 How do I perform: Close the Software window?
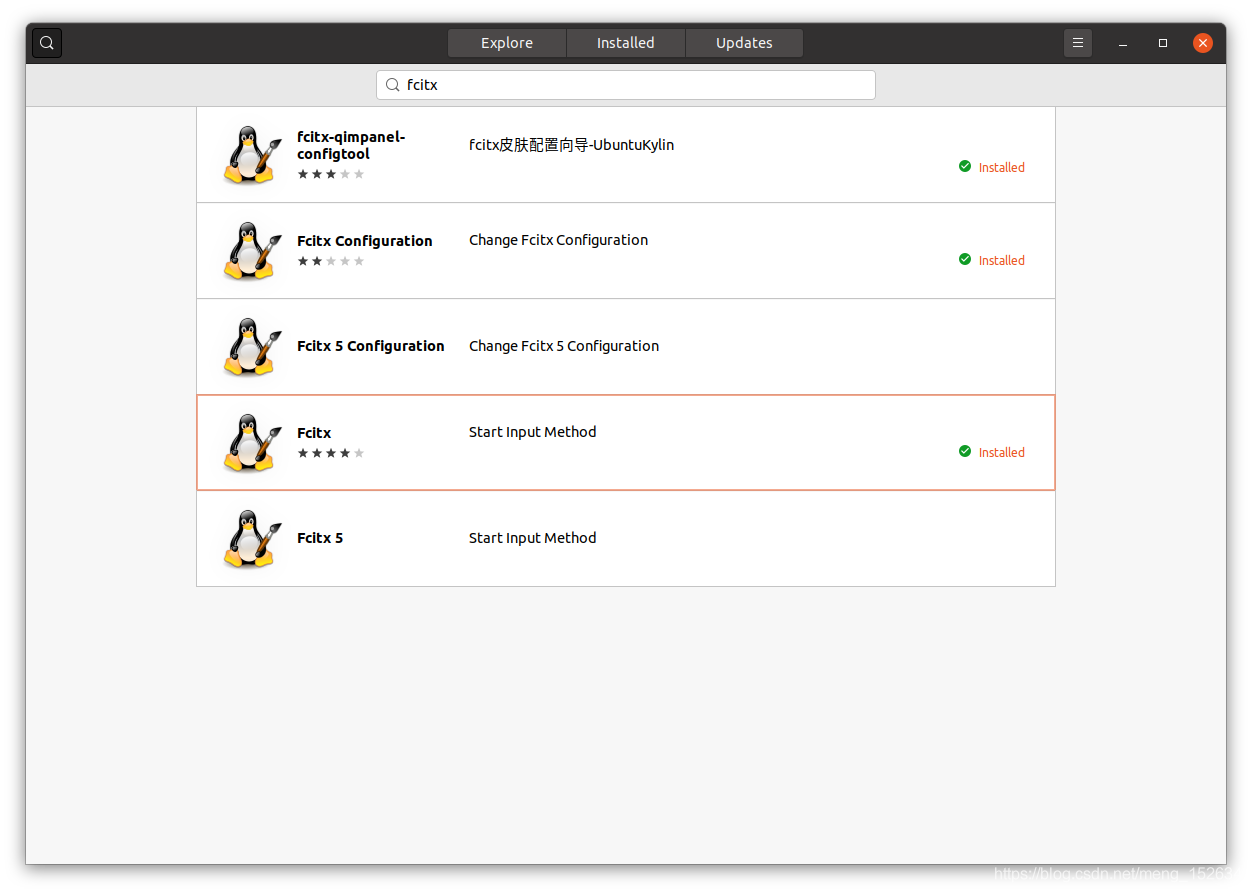(1203, 43)
